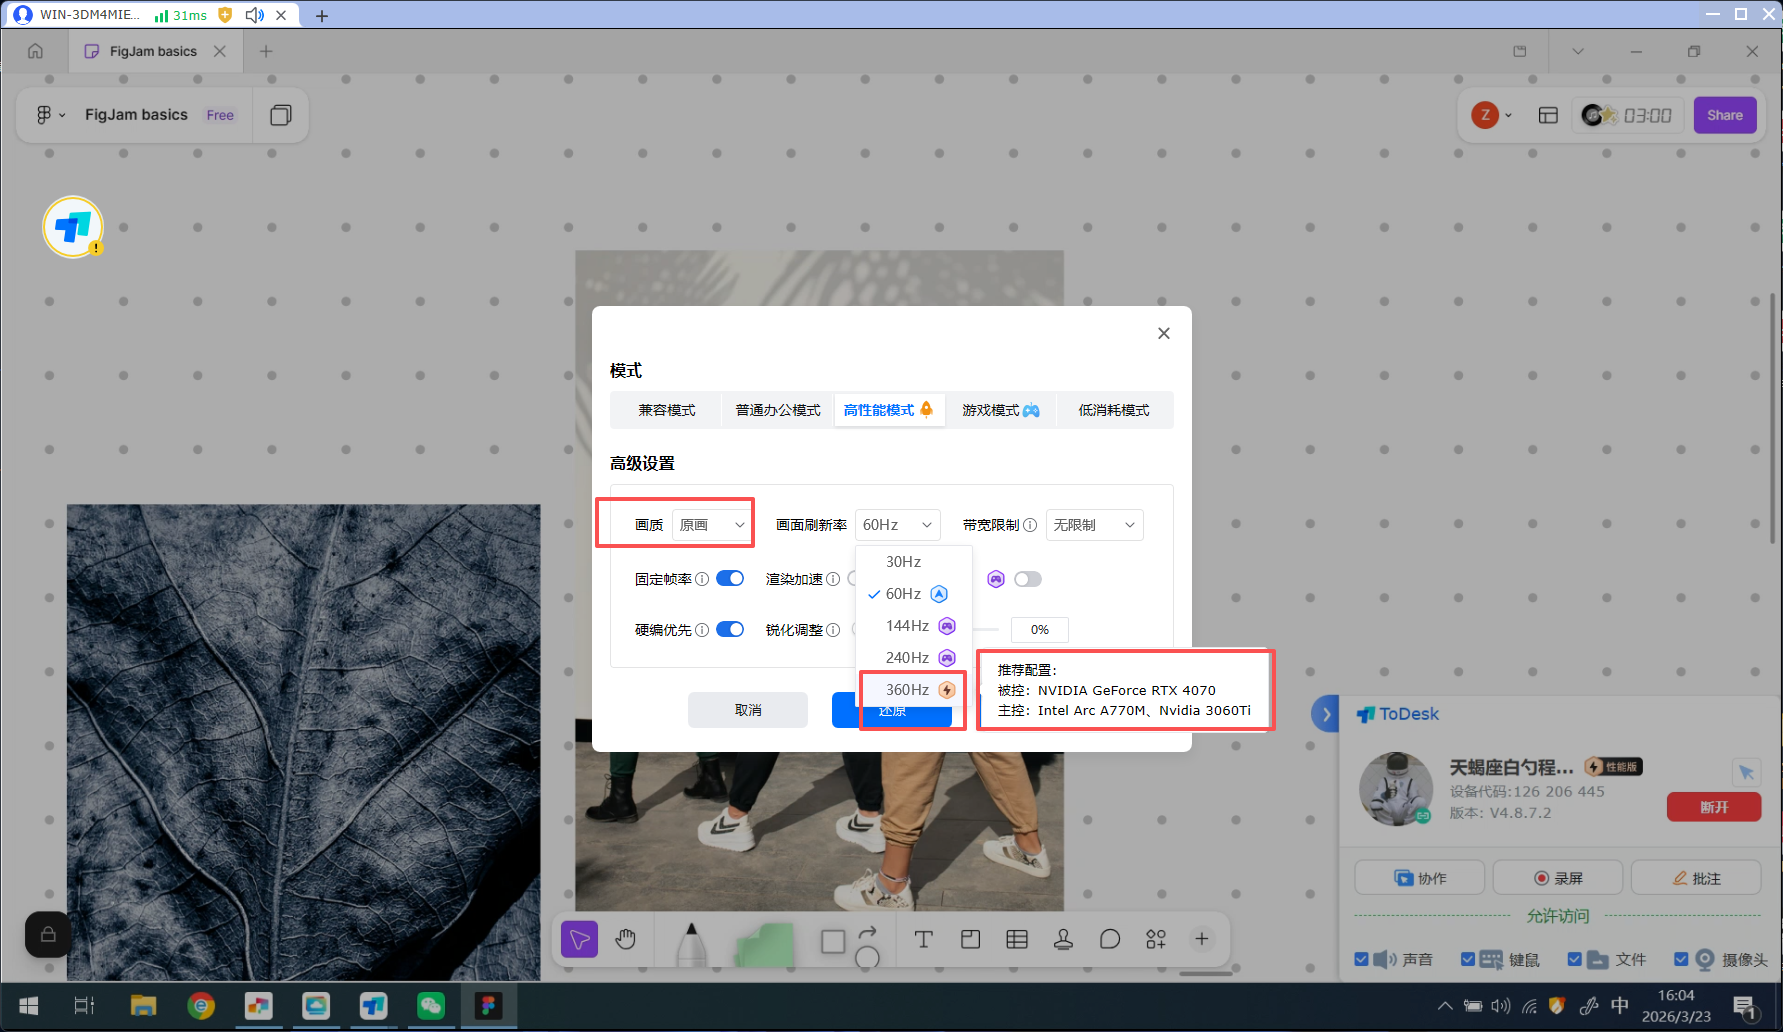Pick the marker pen tool
Viewport: 1783px width, 1032px height.
[x=691, y=943]
